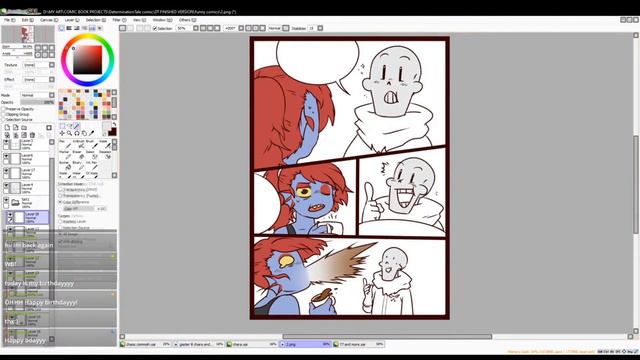640x360 pixels.
Task: Select the Brush tool in tool tray
Action: point(93,144)
